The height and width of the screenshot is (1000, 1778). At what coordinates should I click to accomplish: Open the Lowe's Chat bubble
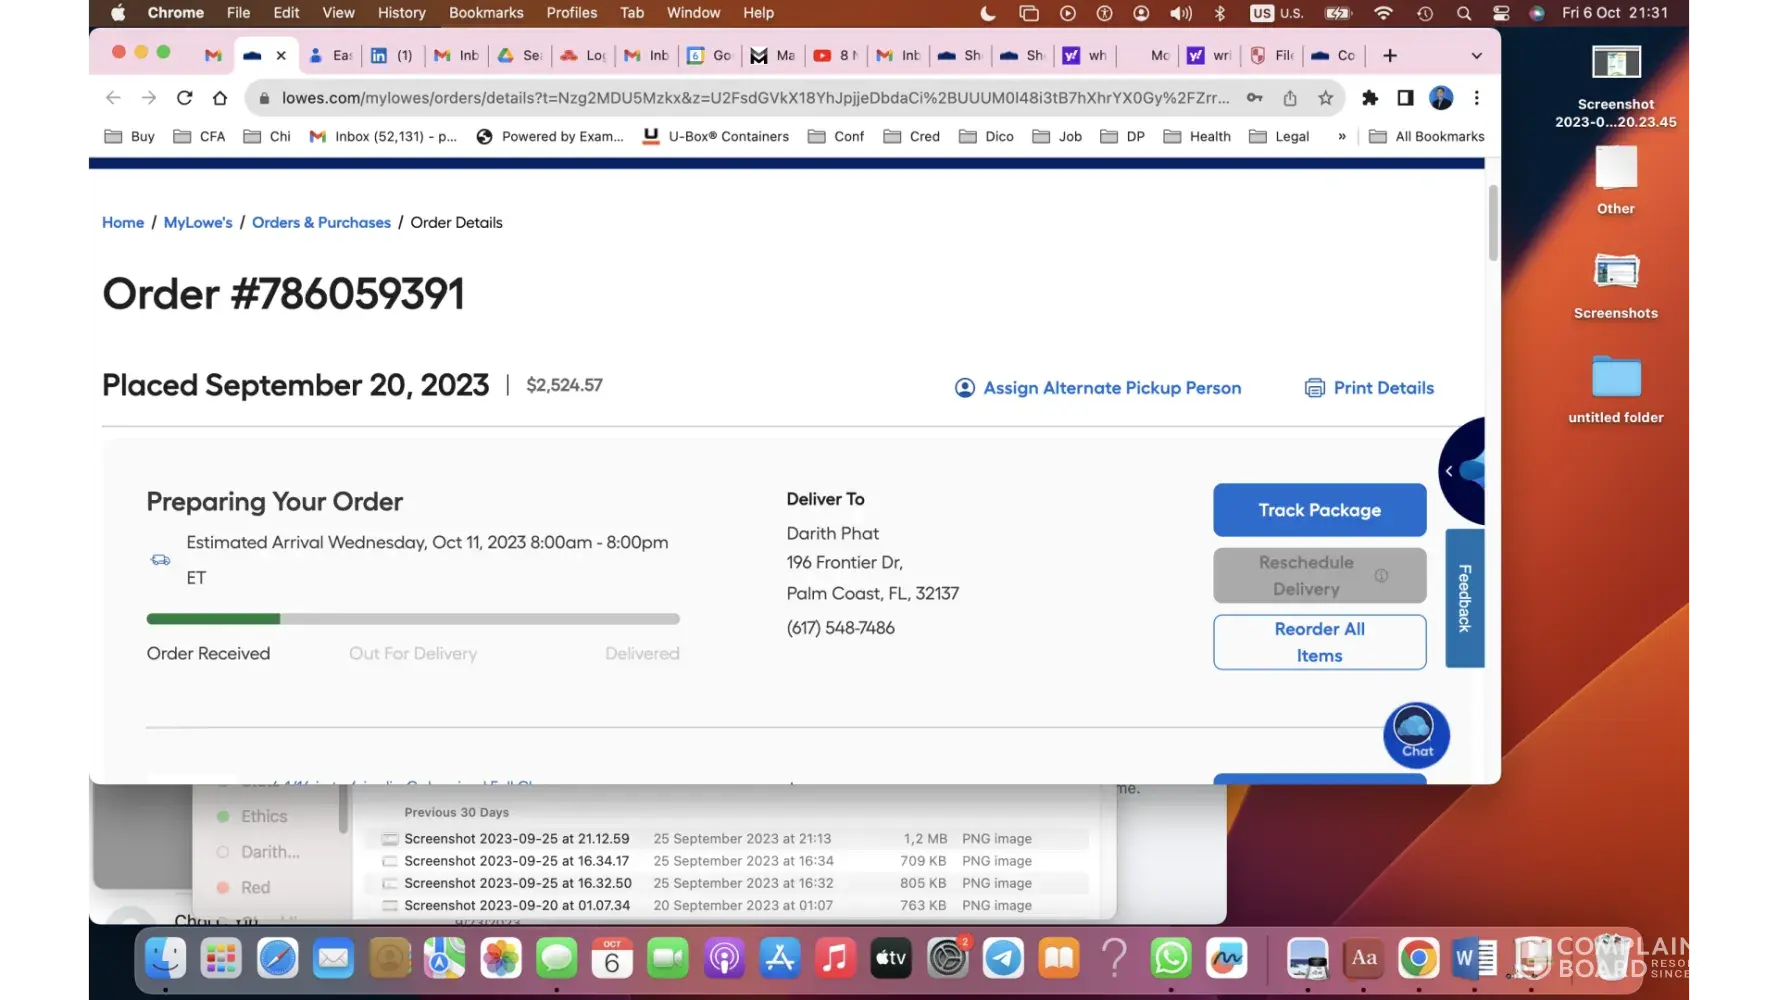pos(1416,736)
